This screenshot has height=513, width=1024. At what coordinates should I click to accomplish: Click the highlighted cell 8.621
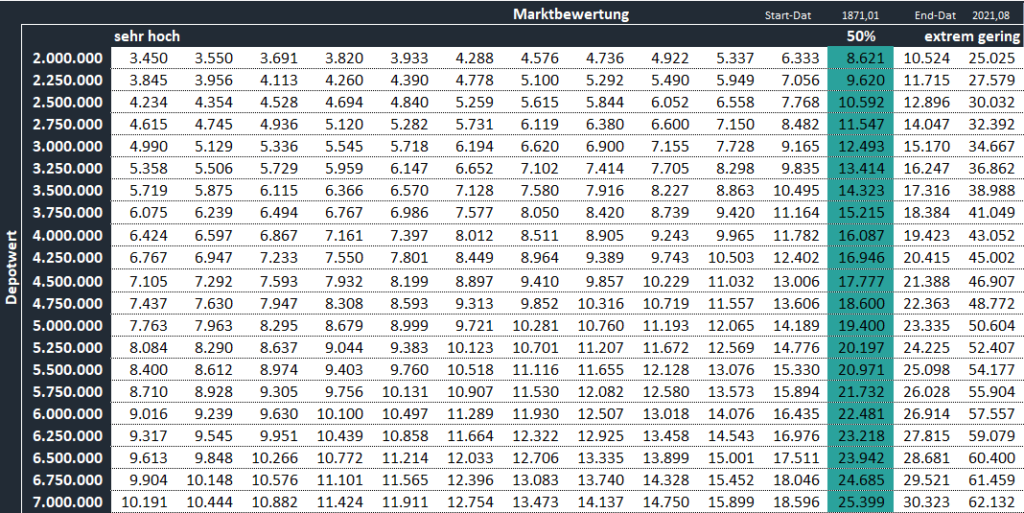(x=865, y=59)
